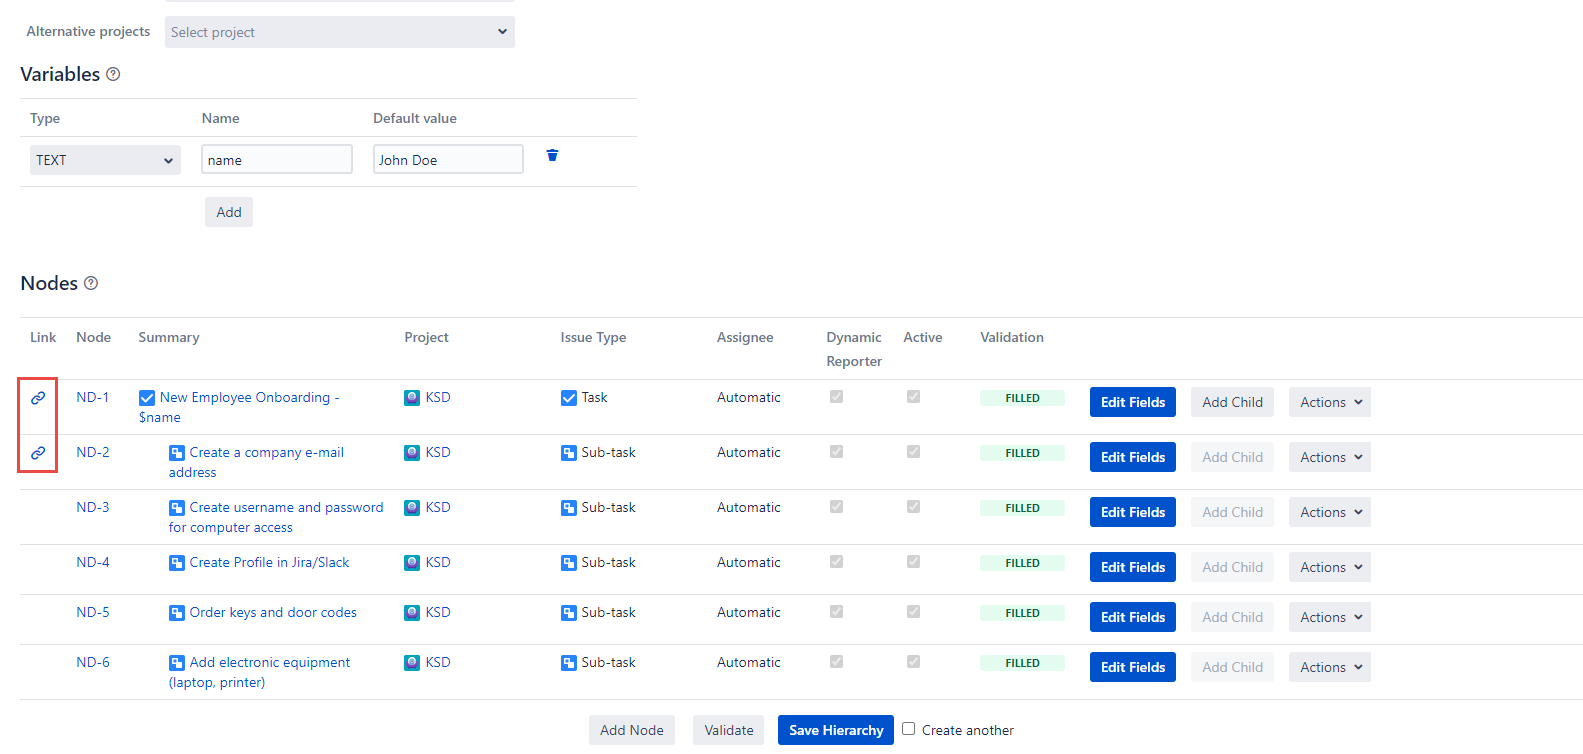
Task: Expand the Actions menu for ND-6
Action: pos(1329,667)
